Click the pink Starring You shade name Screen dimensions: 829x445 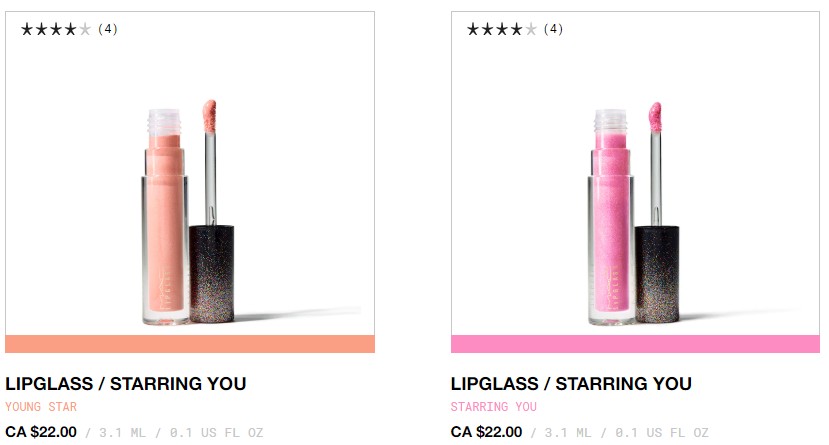pyautogui.click(x=493, y=407)
